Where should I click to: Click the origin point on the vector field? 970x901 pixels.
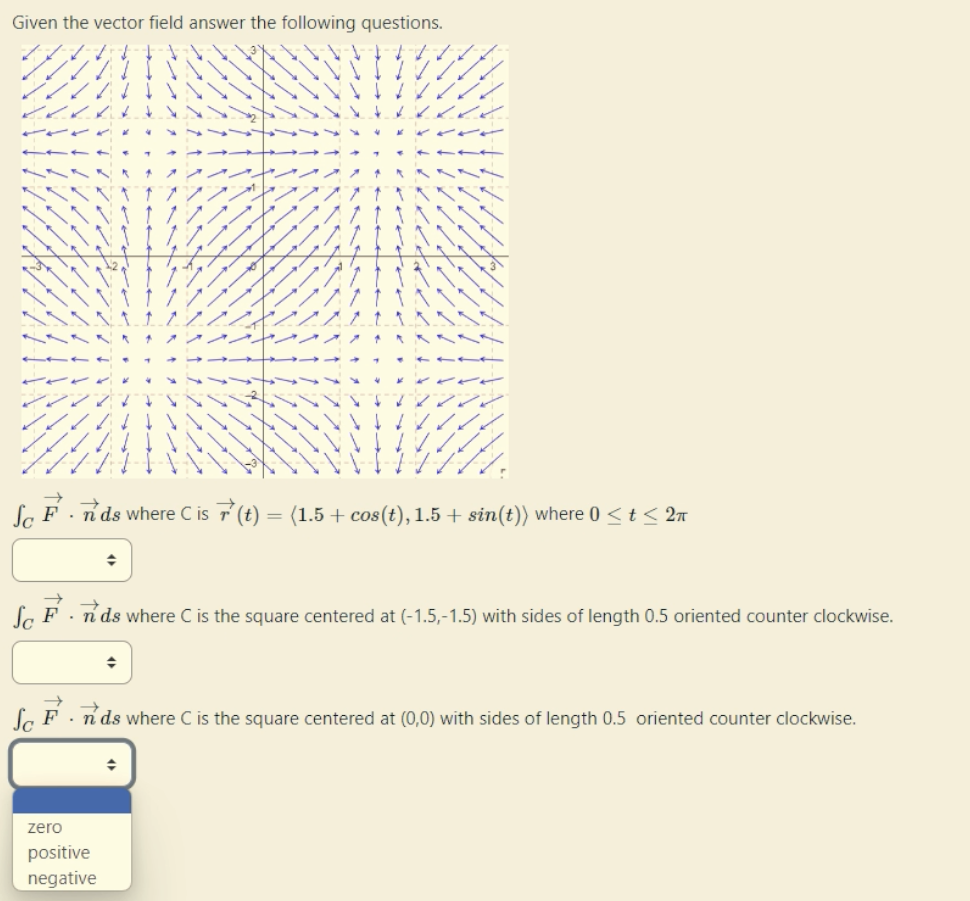point(263,258)
